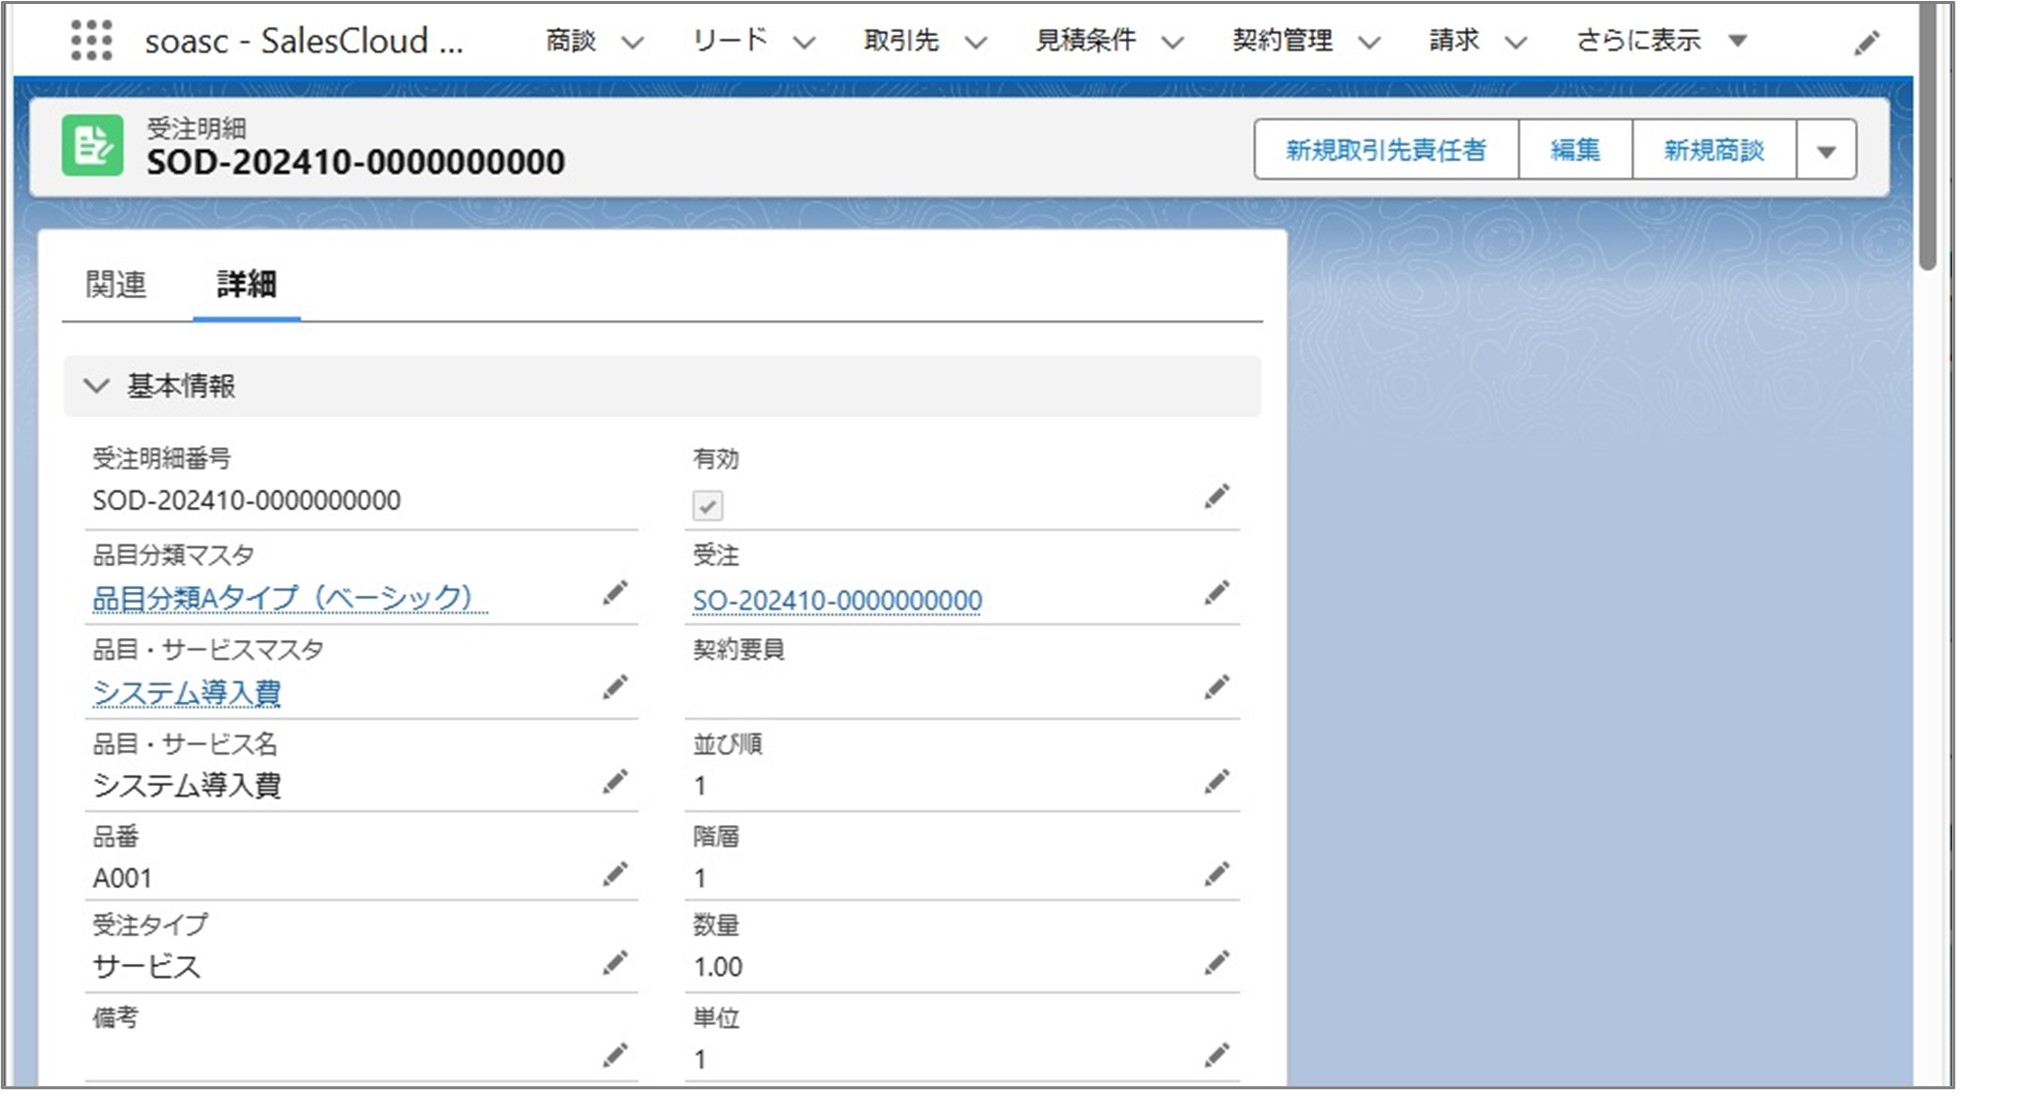Image resolution: width=2027 pixels, height=1095 pixels.
Task: Collapse the 基本情報 section
Action: pyautogui.click(x=96, y=386)
